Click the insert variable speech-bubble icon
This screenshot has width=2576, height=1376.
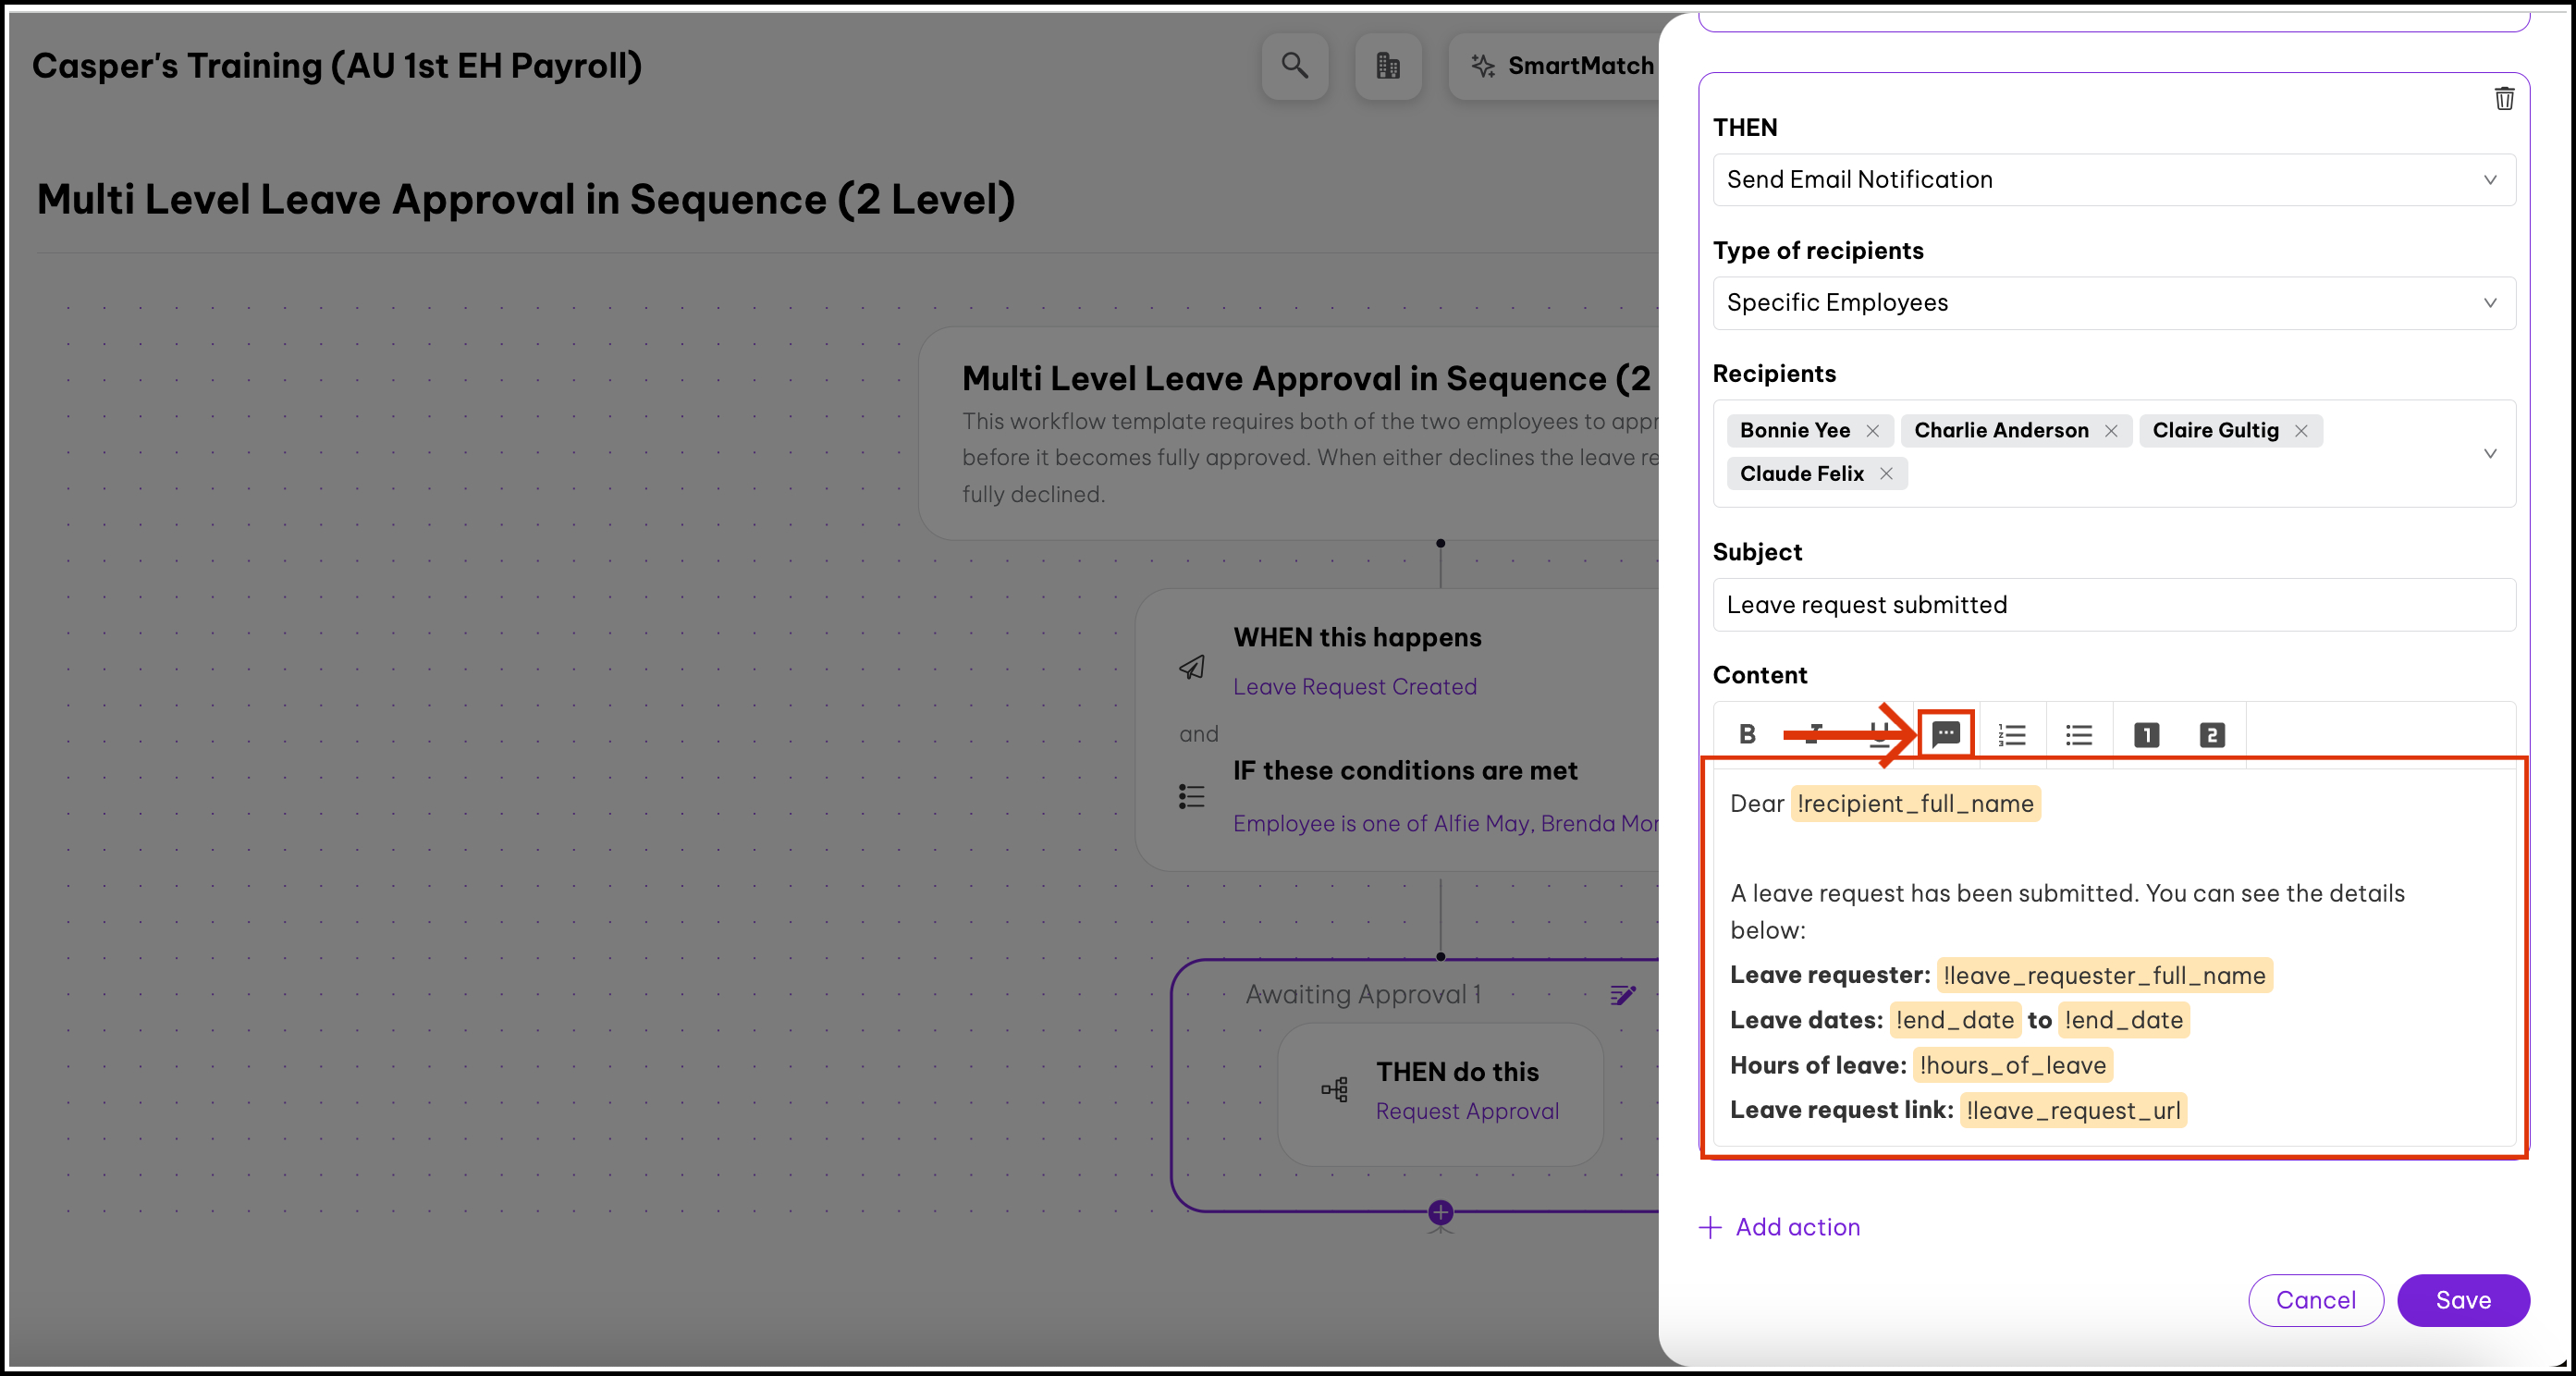(x=1945, y=735)
